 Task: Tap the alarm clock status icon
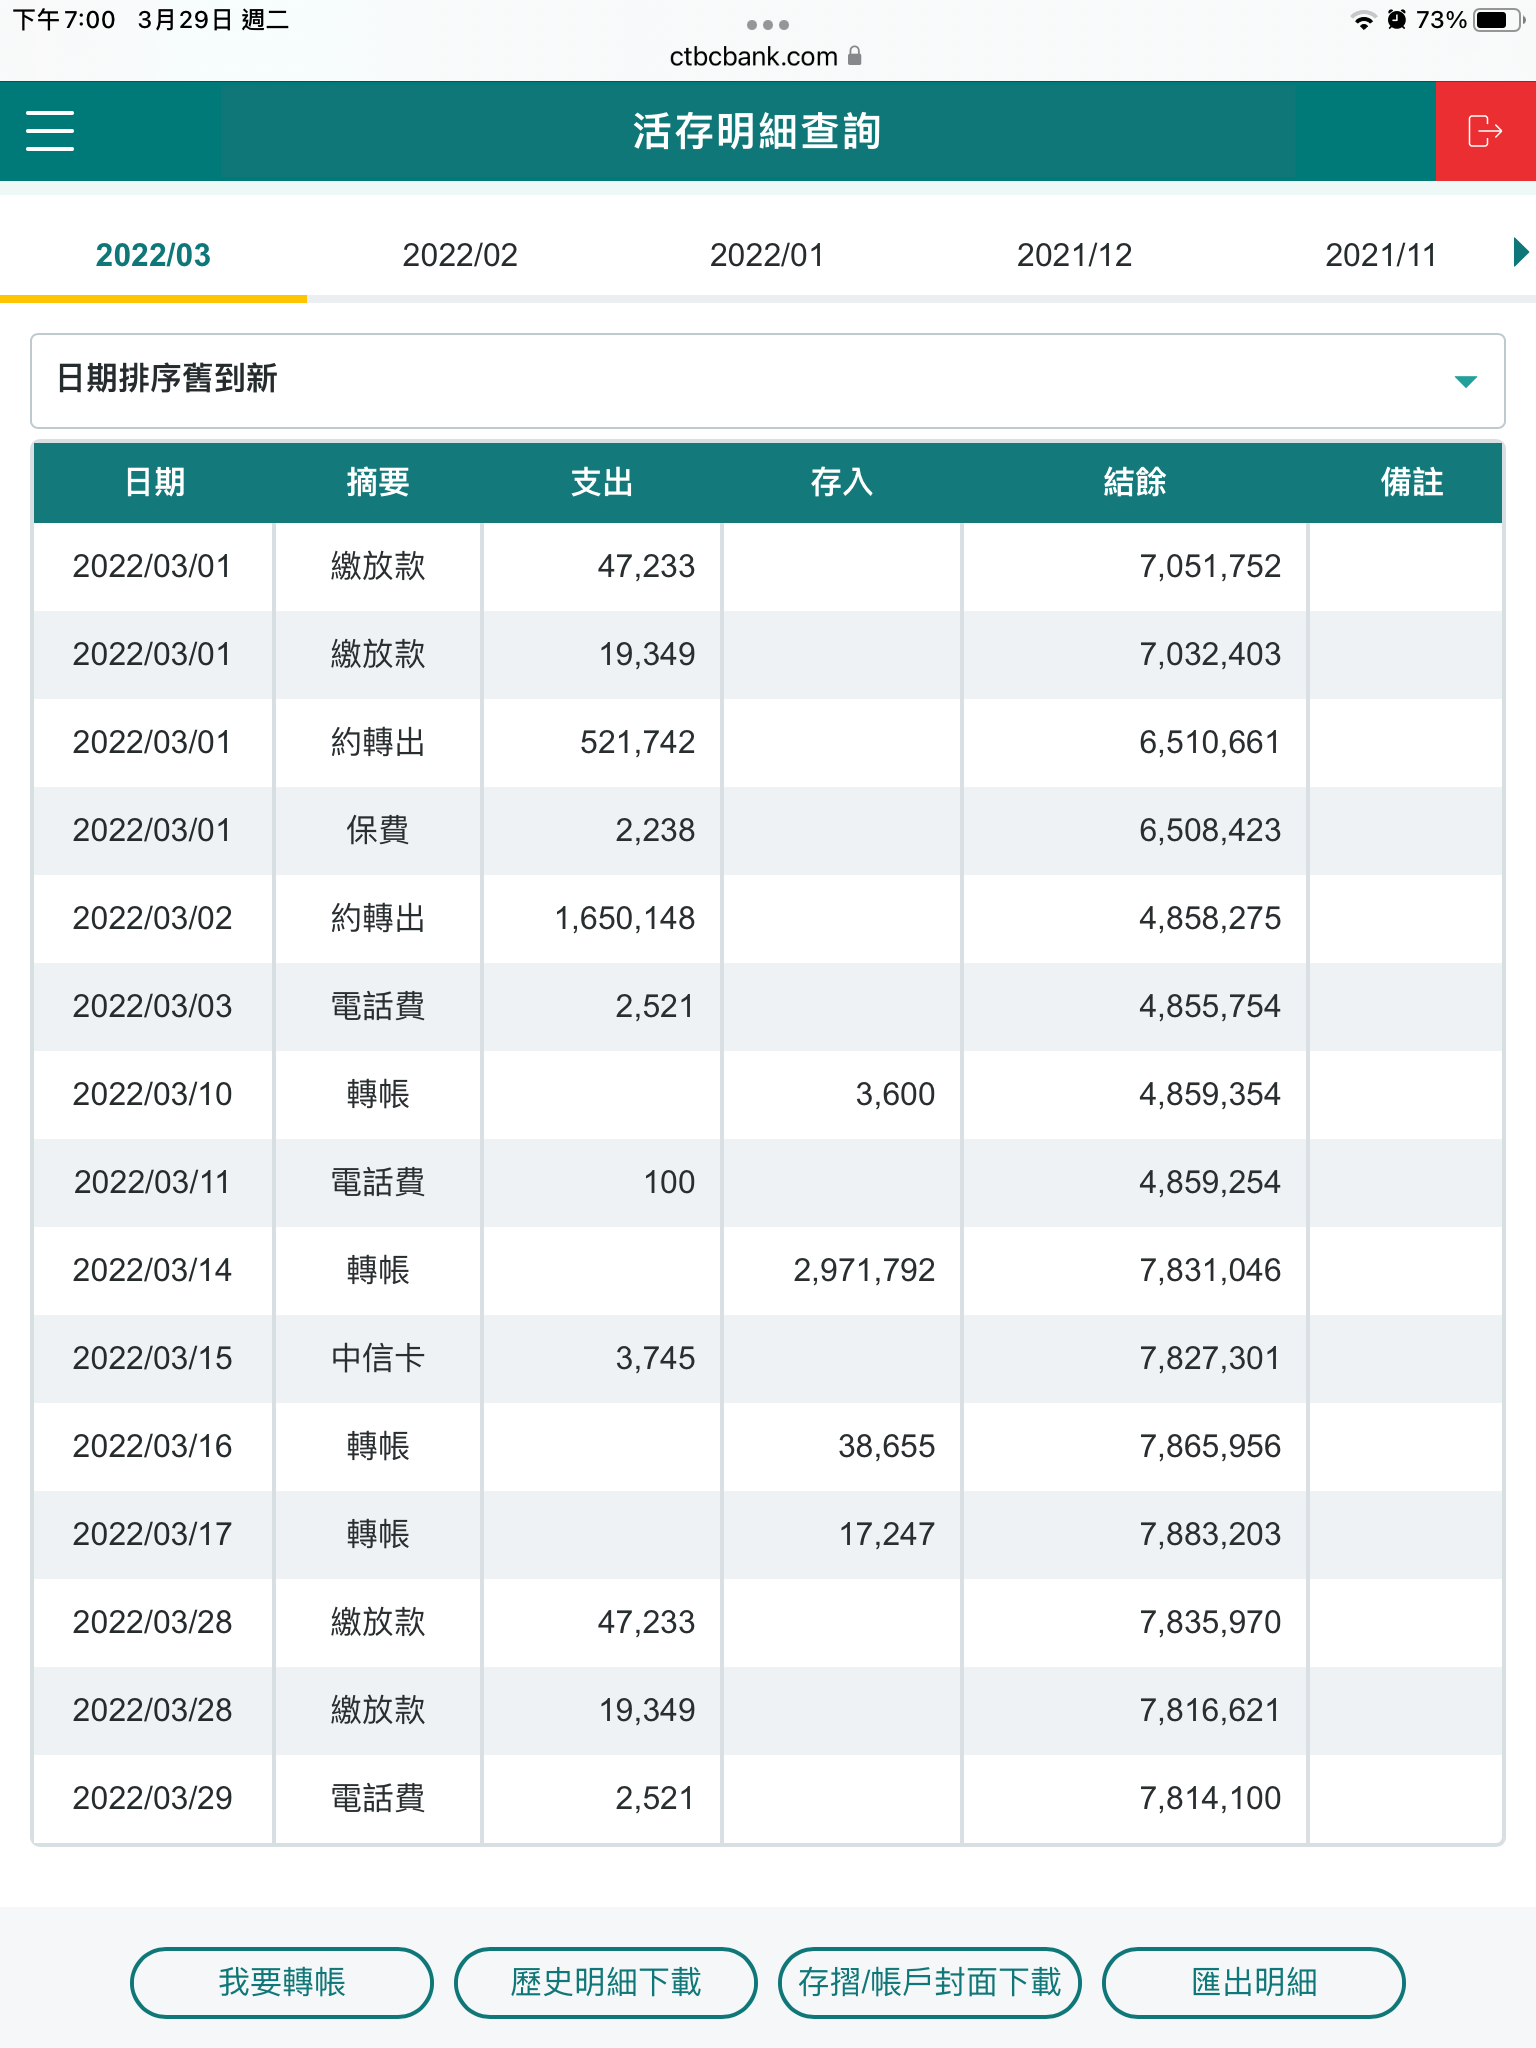1397,20
